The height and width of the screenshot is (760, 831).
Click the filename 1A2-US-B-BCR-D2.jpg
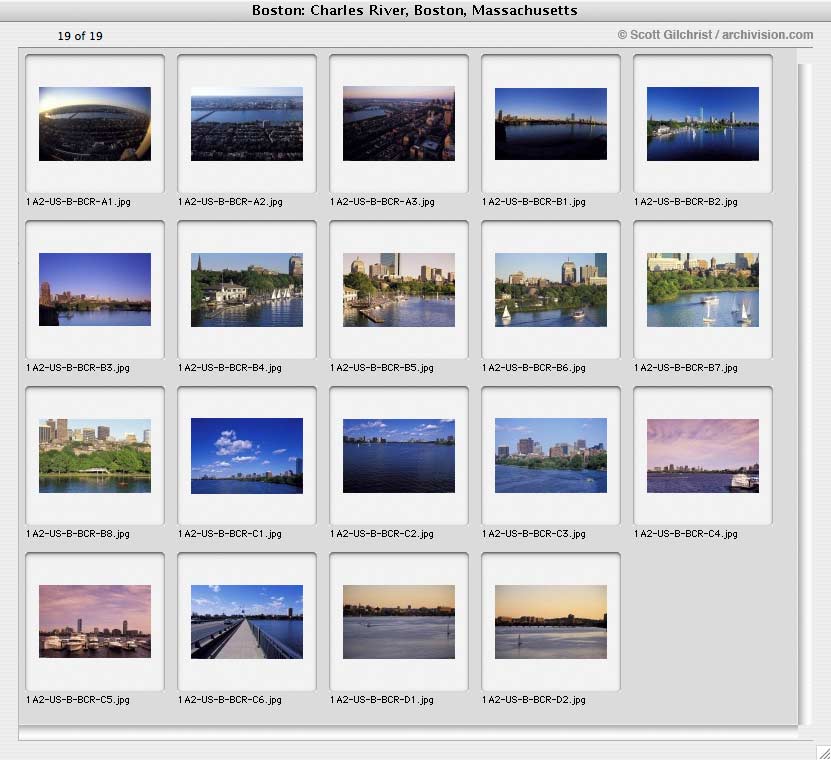pos(534,700)
